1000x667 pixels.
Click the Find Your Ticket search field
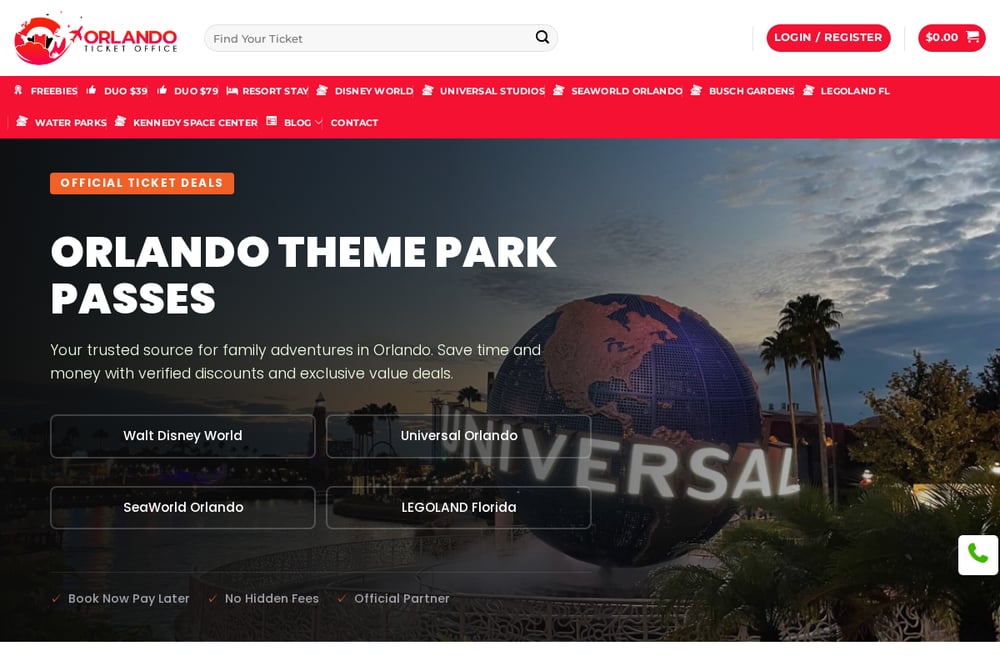coord(370,38)
